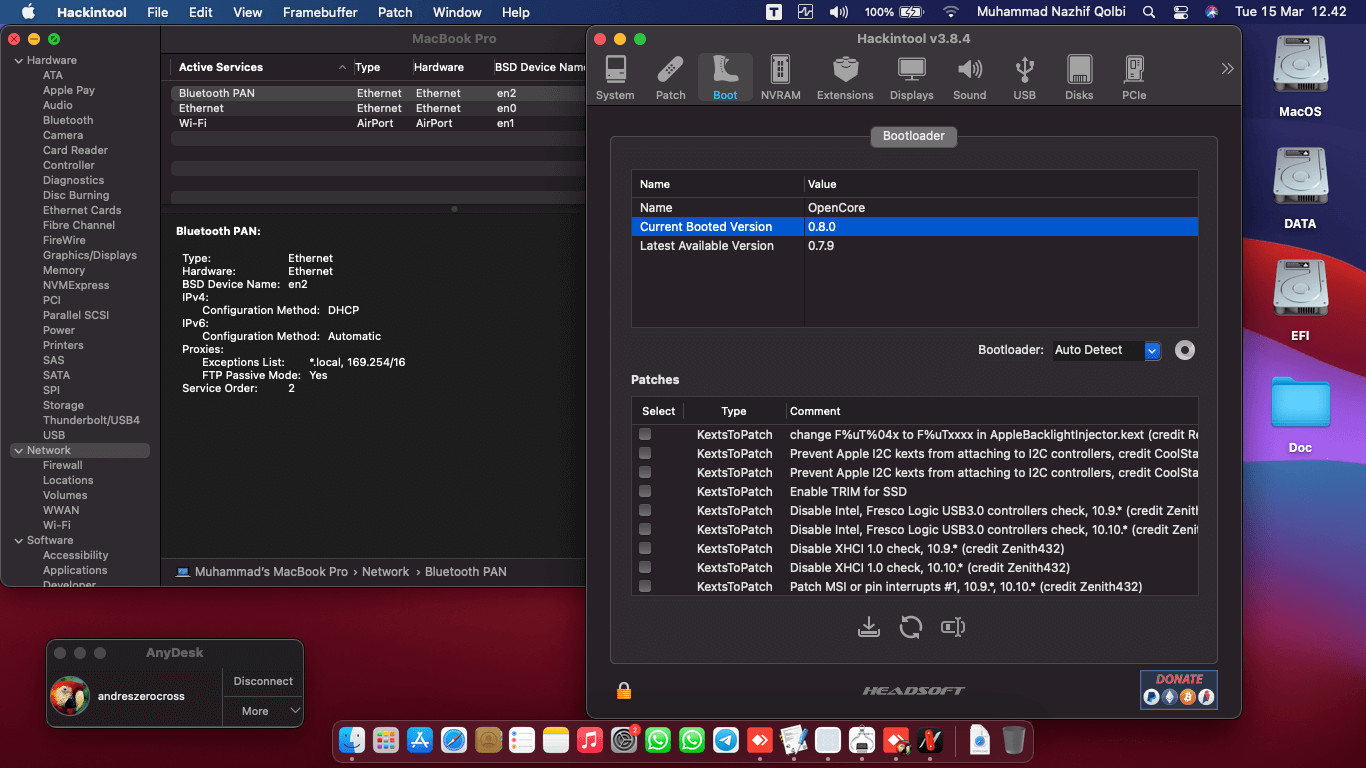Click the Disconnect button in AnyDesk
1366x768 pixels.
[x=263, y=681]
